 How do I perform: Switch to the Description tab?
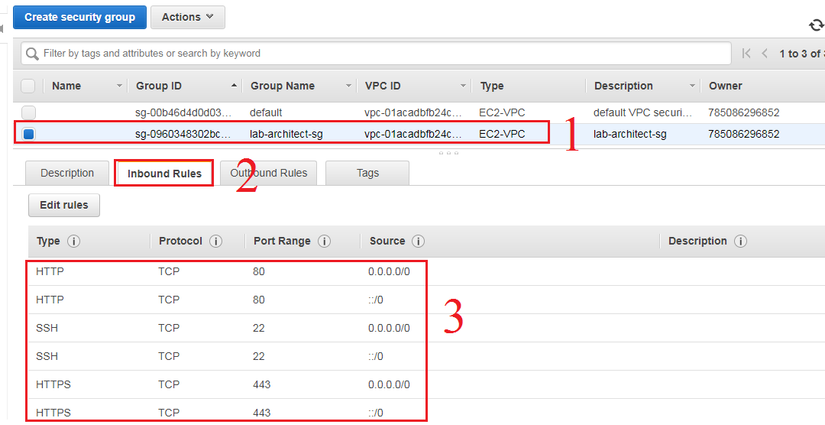(x=67, y=173)
